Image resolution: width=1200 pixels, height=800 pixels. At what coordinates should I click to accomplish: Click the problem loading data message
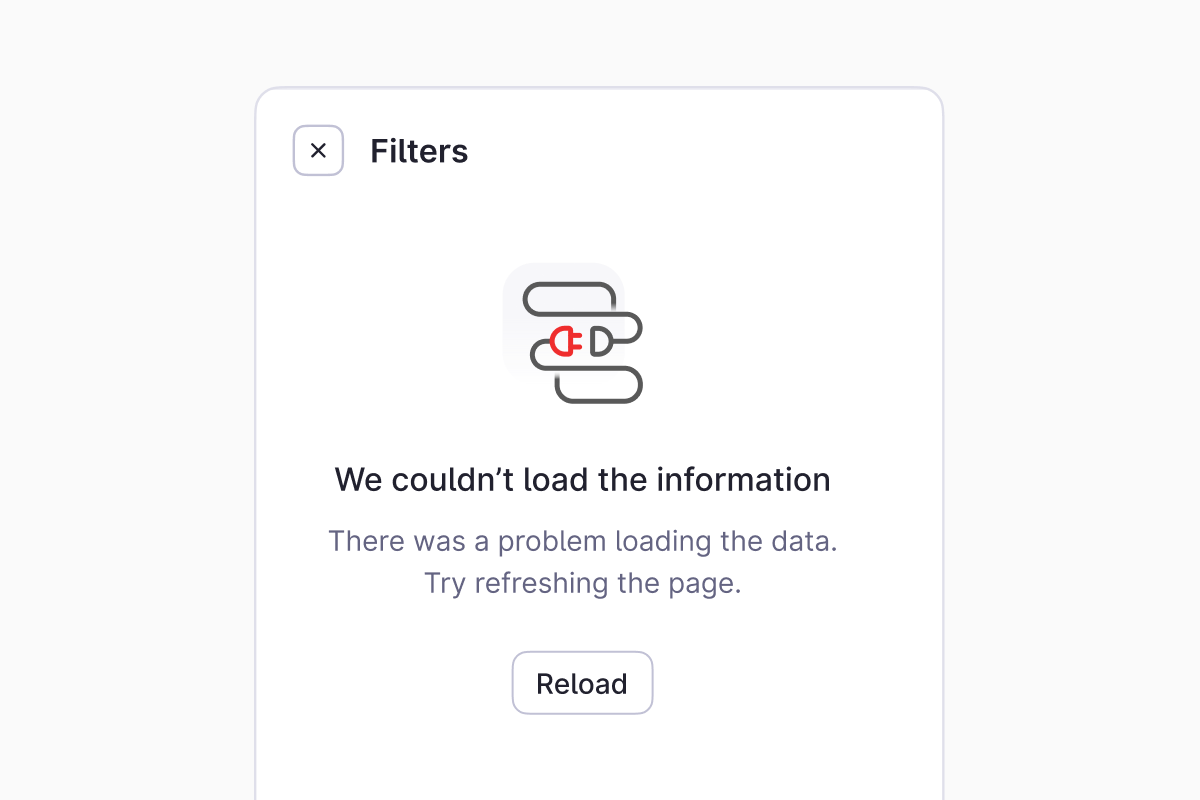(583, 541)
